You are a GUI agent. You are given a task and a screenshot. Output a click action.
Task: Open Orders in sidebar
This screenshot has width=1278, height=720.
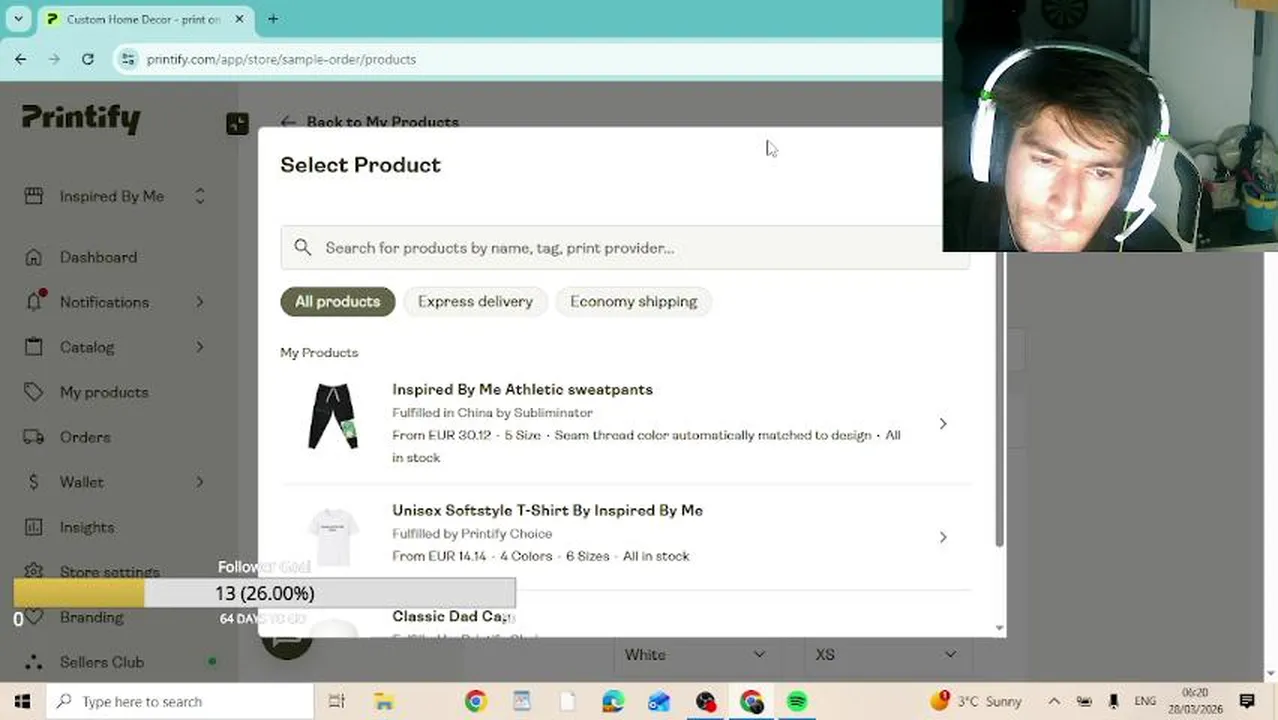[x=85, y=437]
